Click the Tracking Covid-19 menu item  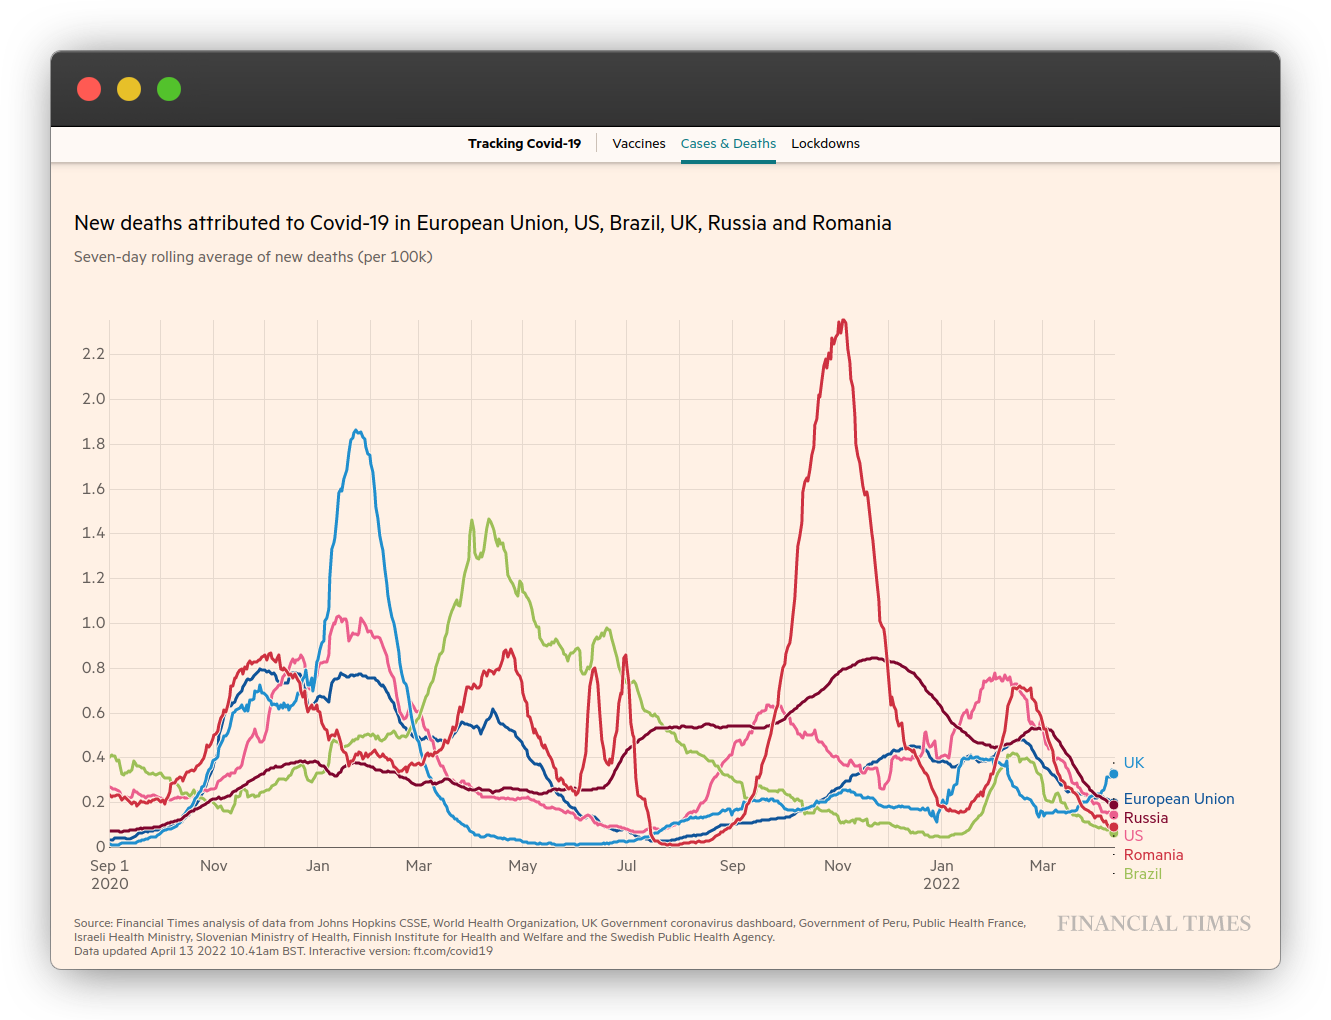coord(524,143)
